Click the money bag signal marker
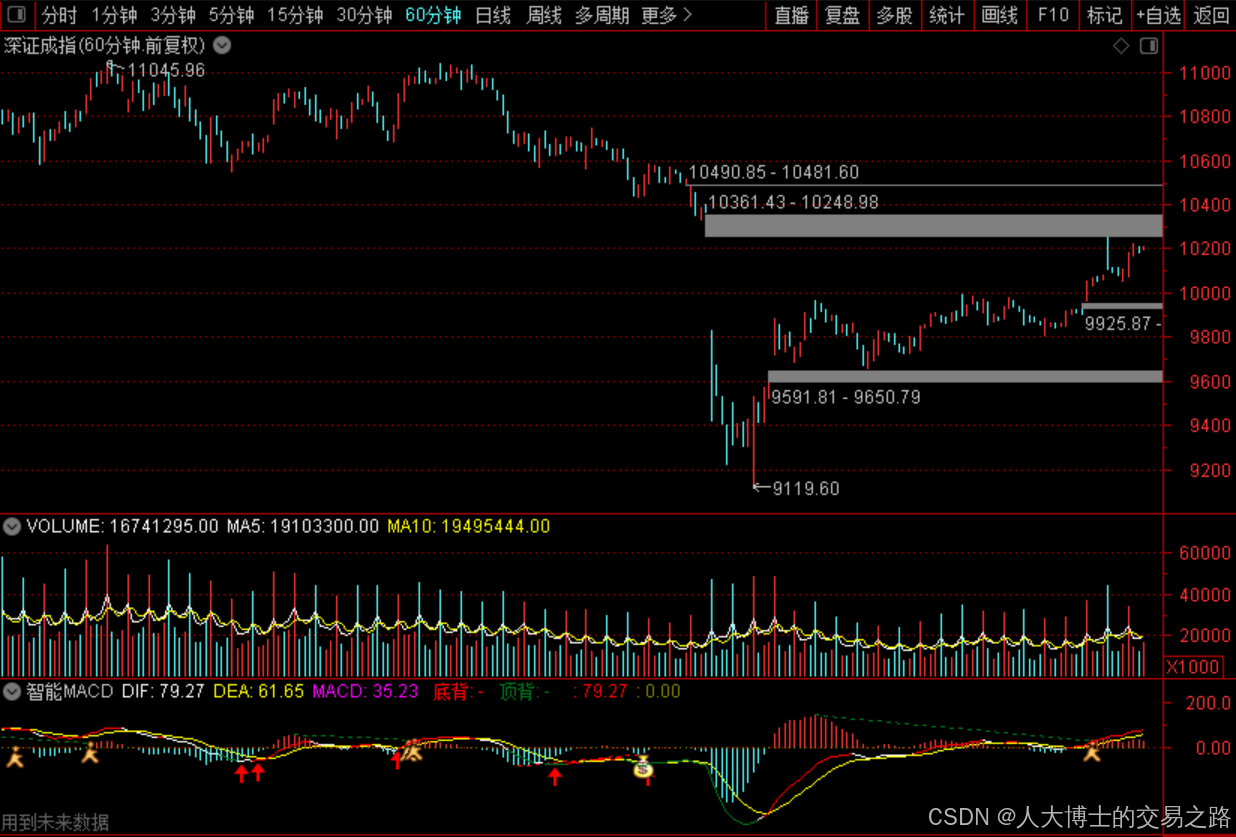 pyautogui.click(x=644, y=768)
